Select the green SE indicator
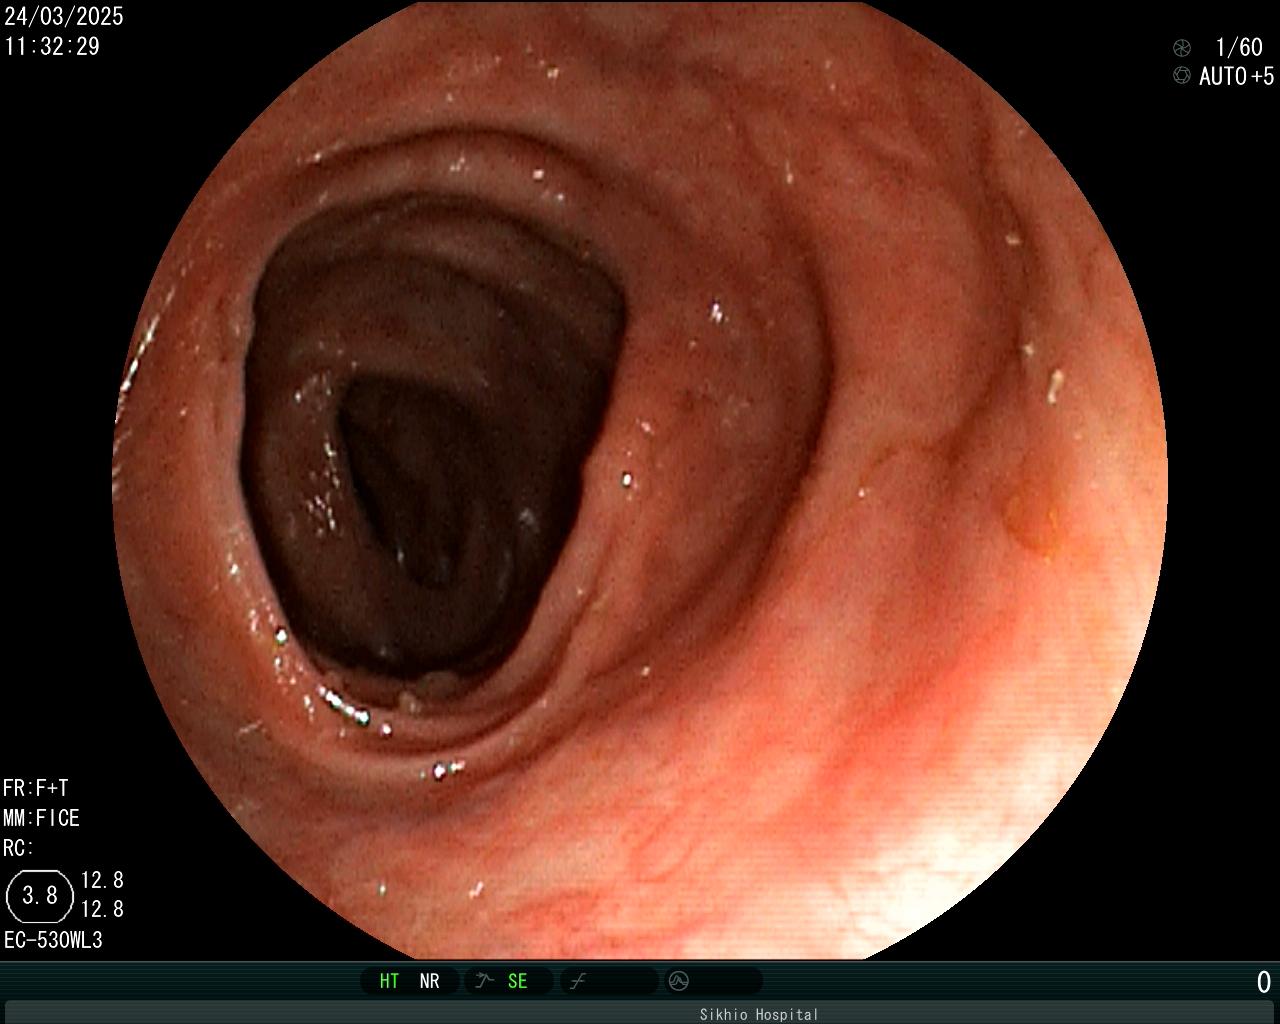 pos(517,981)
